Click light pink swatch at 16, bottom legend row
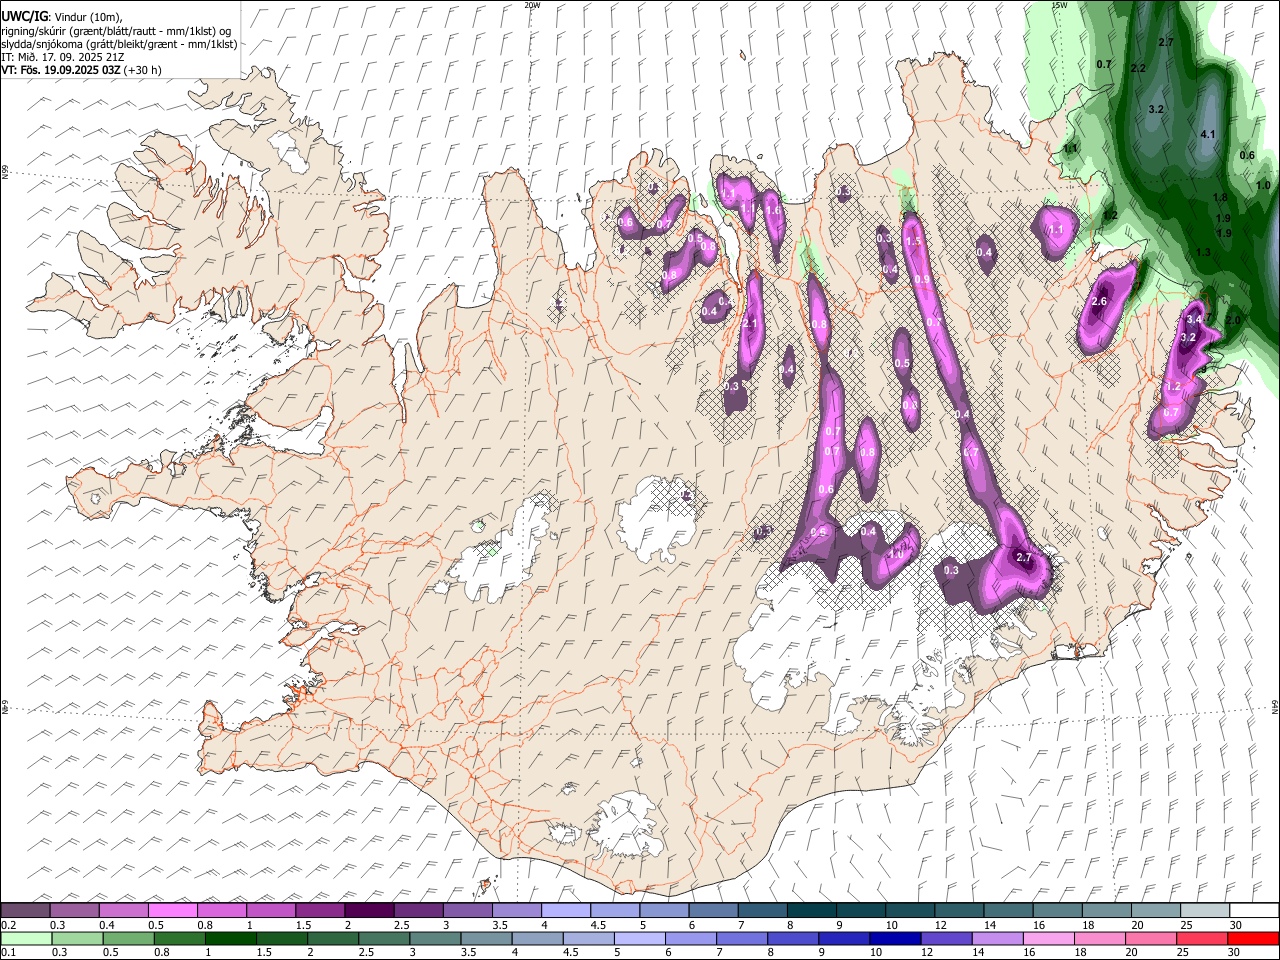The width and height of the screenshot is (1280, 960). point(1047,938)
